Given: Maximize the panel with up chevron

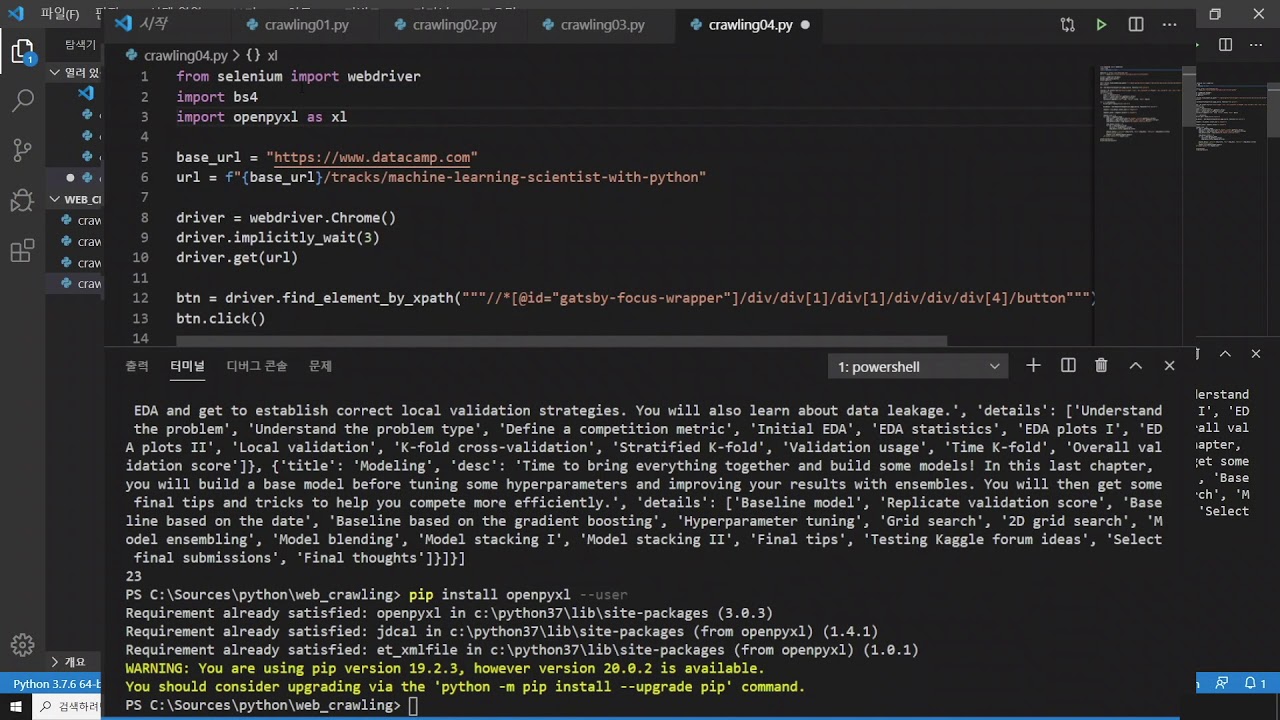Looking at the screenshot, I should (x=1135, y=366).
